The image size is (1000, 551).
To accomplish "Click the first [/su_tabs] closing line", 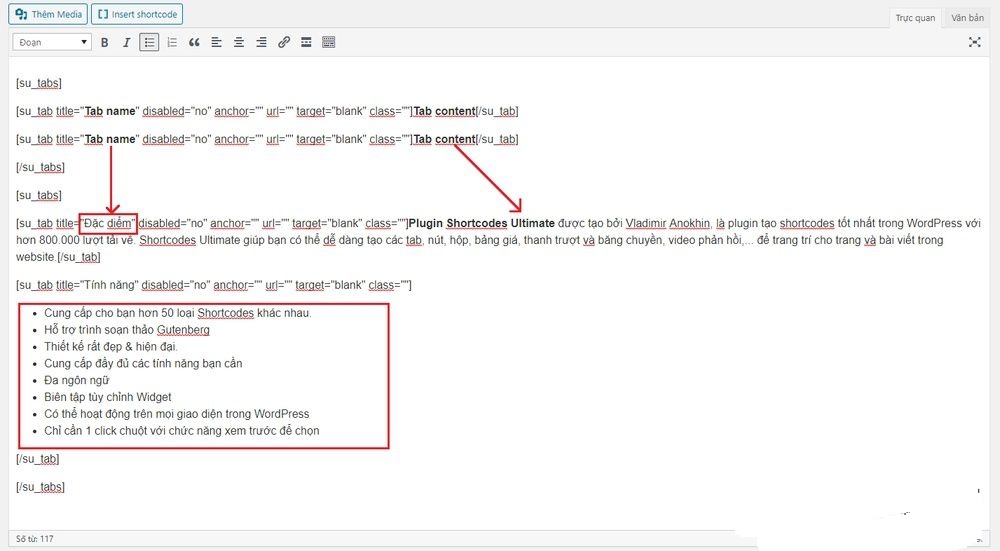I will point(40,168).
